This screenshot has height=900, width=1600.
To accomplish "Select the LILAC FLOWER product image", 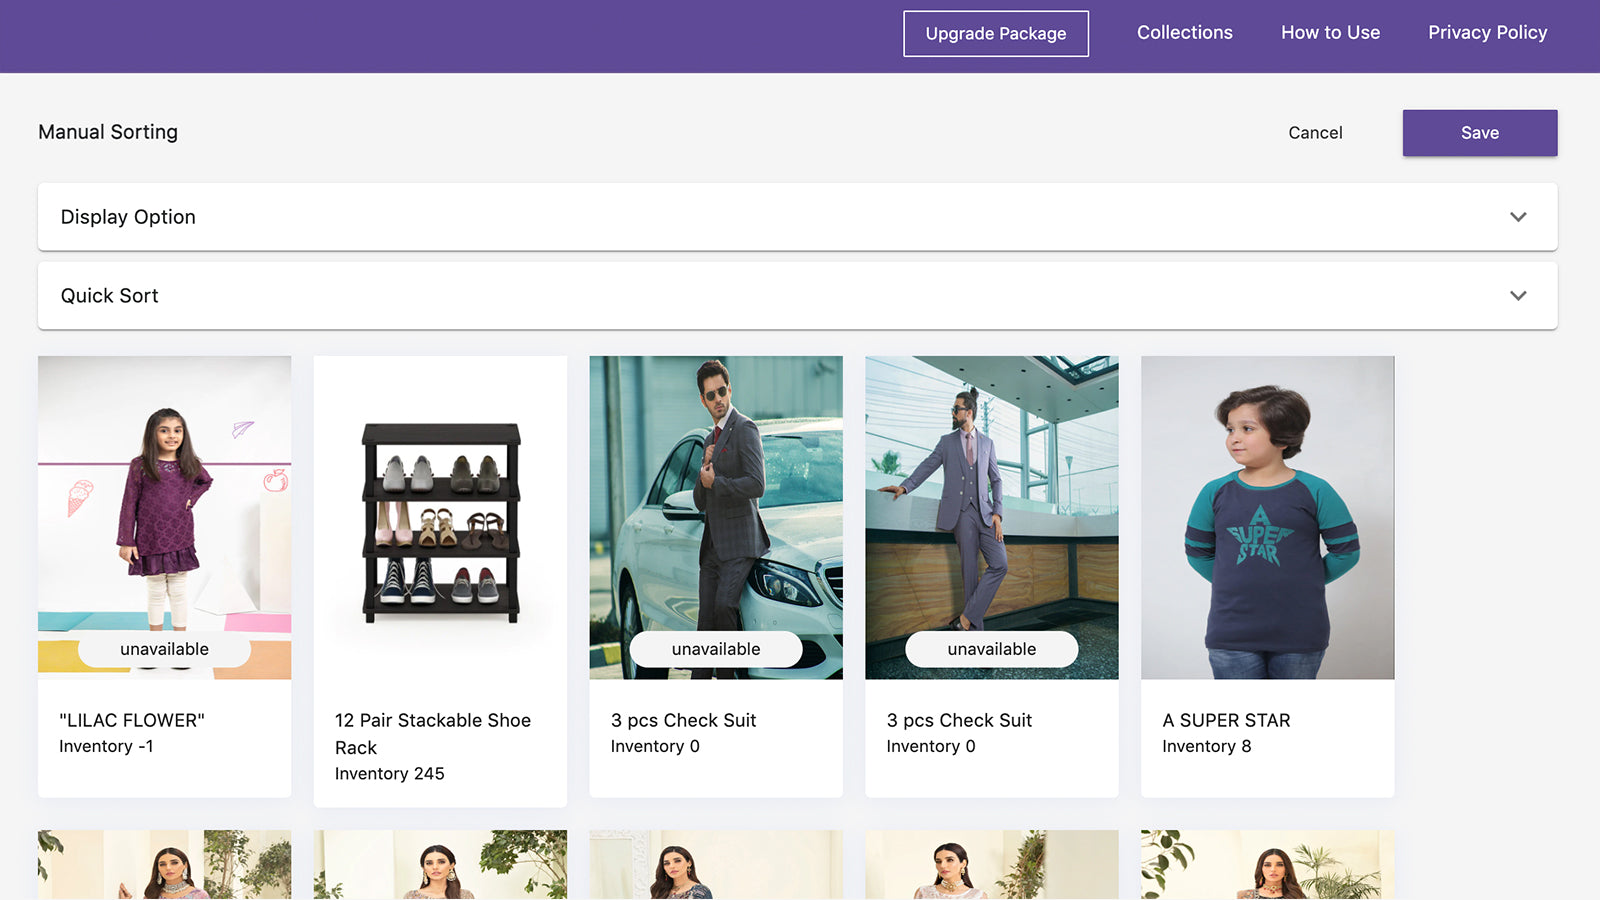I will point(165,500).
